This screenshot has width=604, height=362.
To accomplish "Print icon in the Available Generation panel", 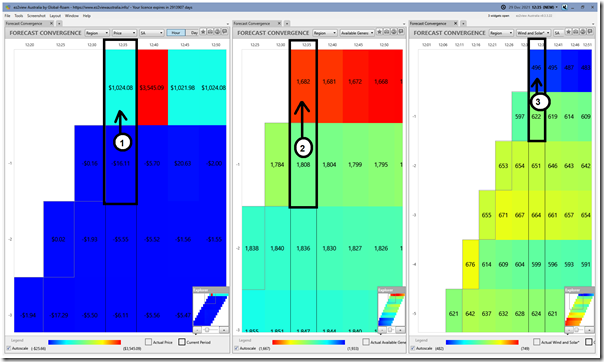I will (394, 32).
